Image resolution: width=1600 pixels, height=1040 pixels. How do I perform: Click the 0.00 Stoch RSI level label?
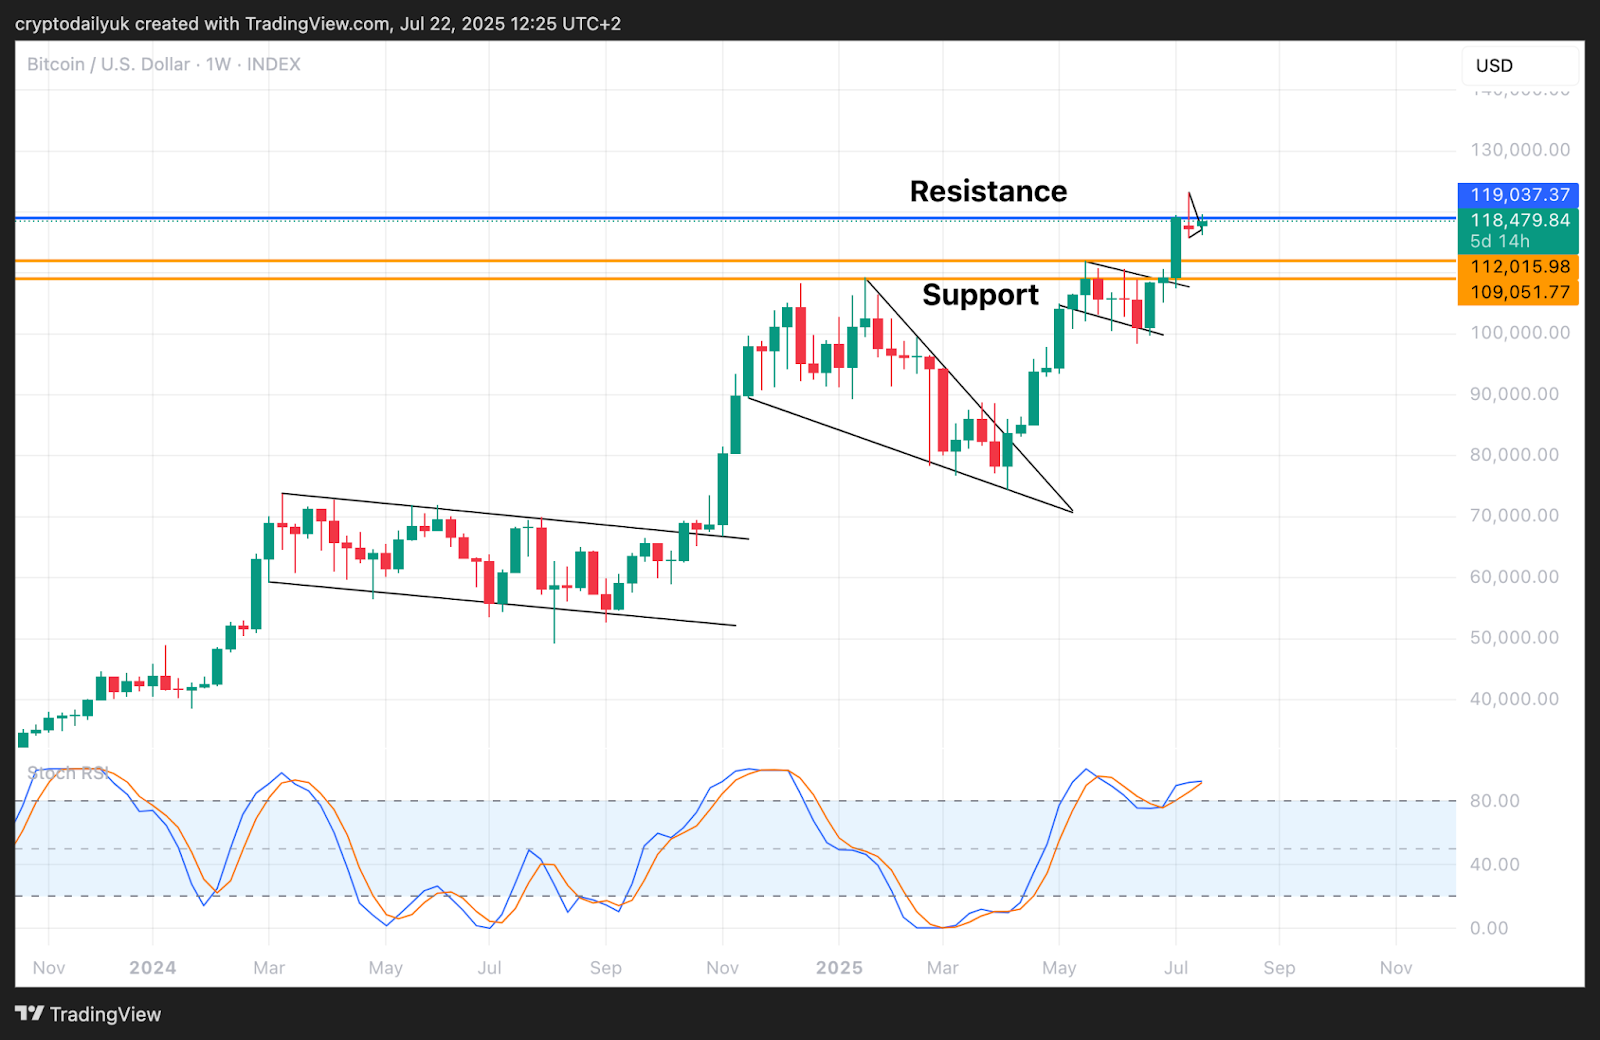[1488, 928]
